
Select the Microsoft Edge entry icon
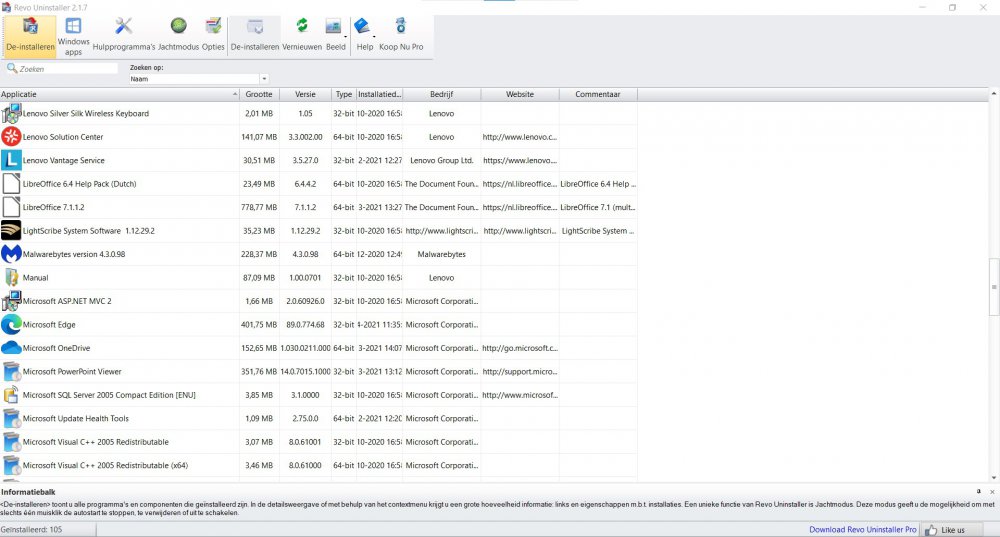[x=11, y=324]
